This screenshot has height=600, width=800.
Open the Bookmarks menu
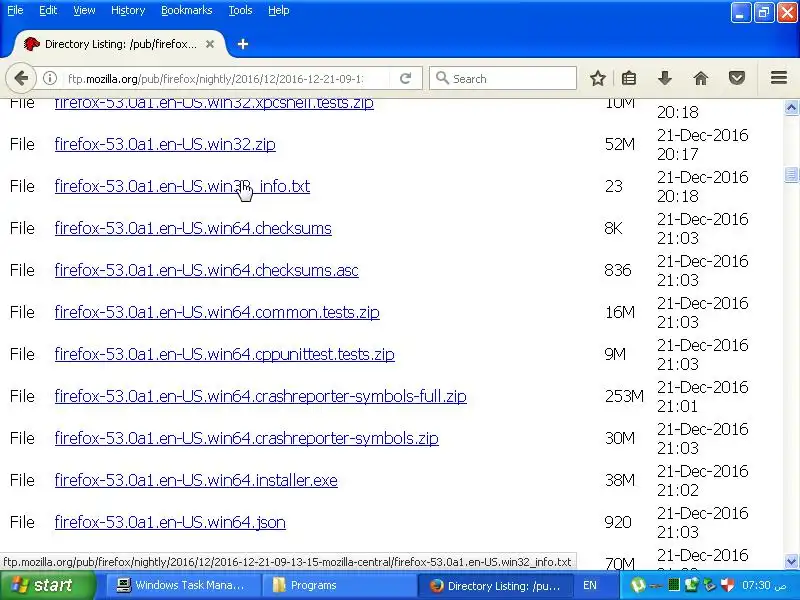(187, 10)
